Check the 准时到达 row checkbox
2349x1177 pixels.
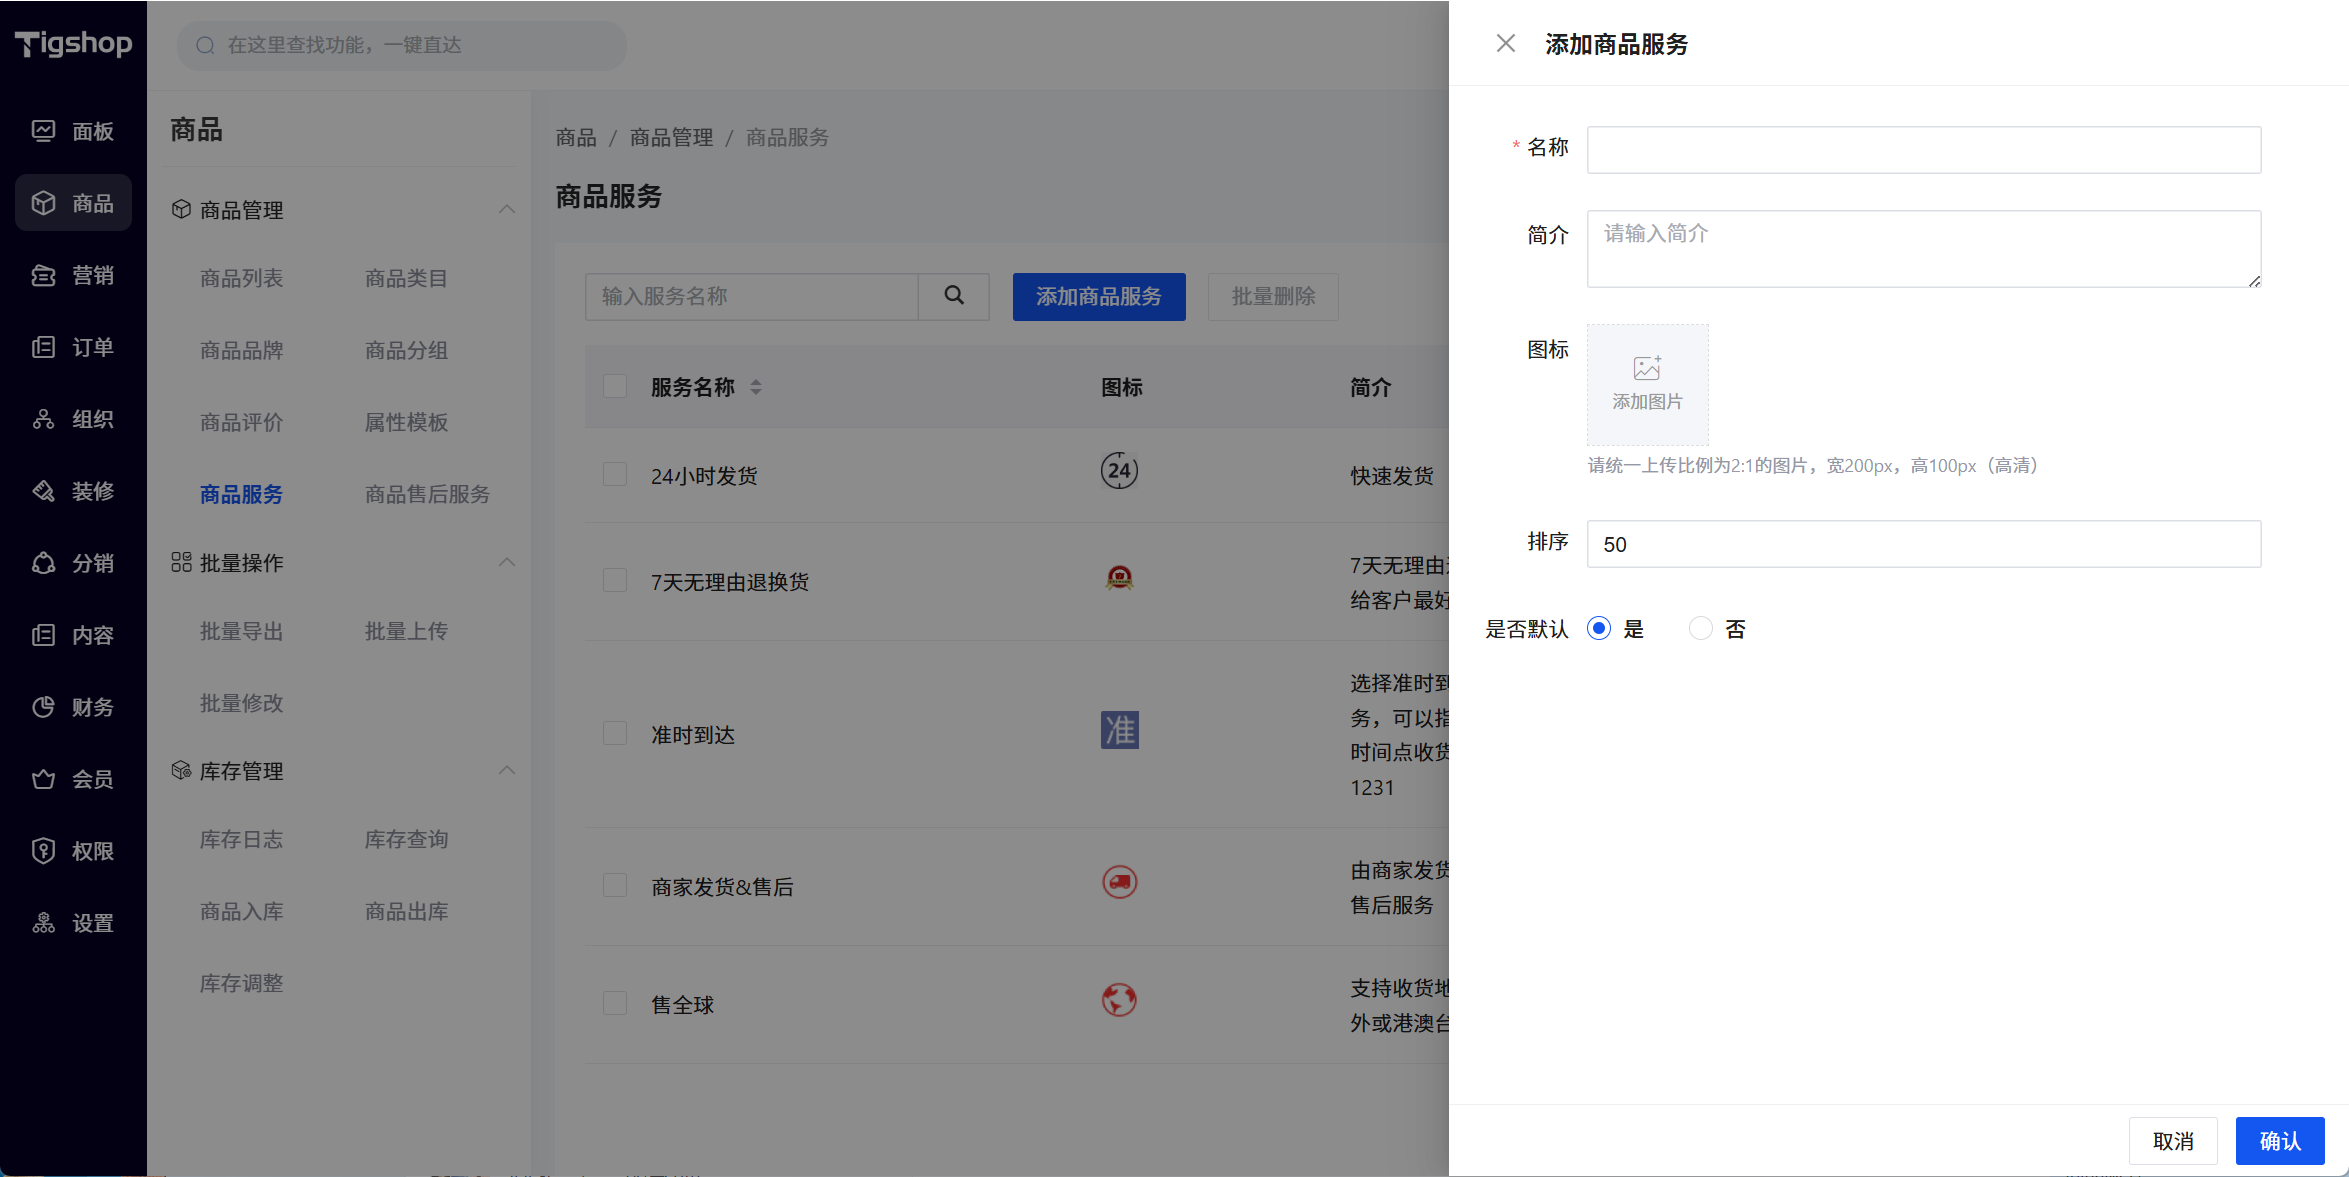[x=615, y=734]
